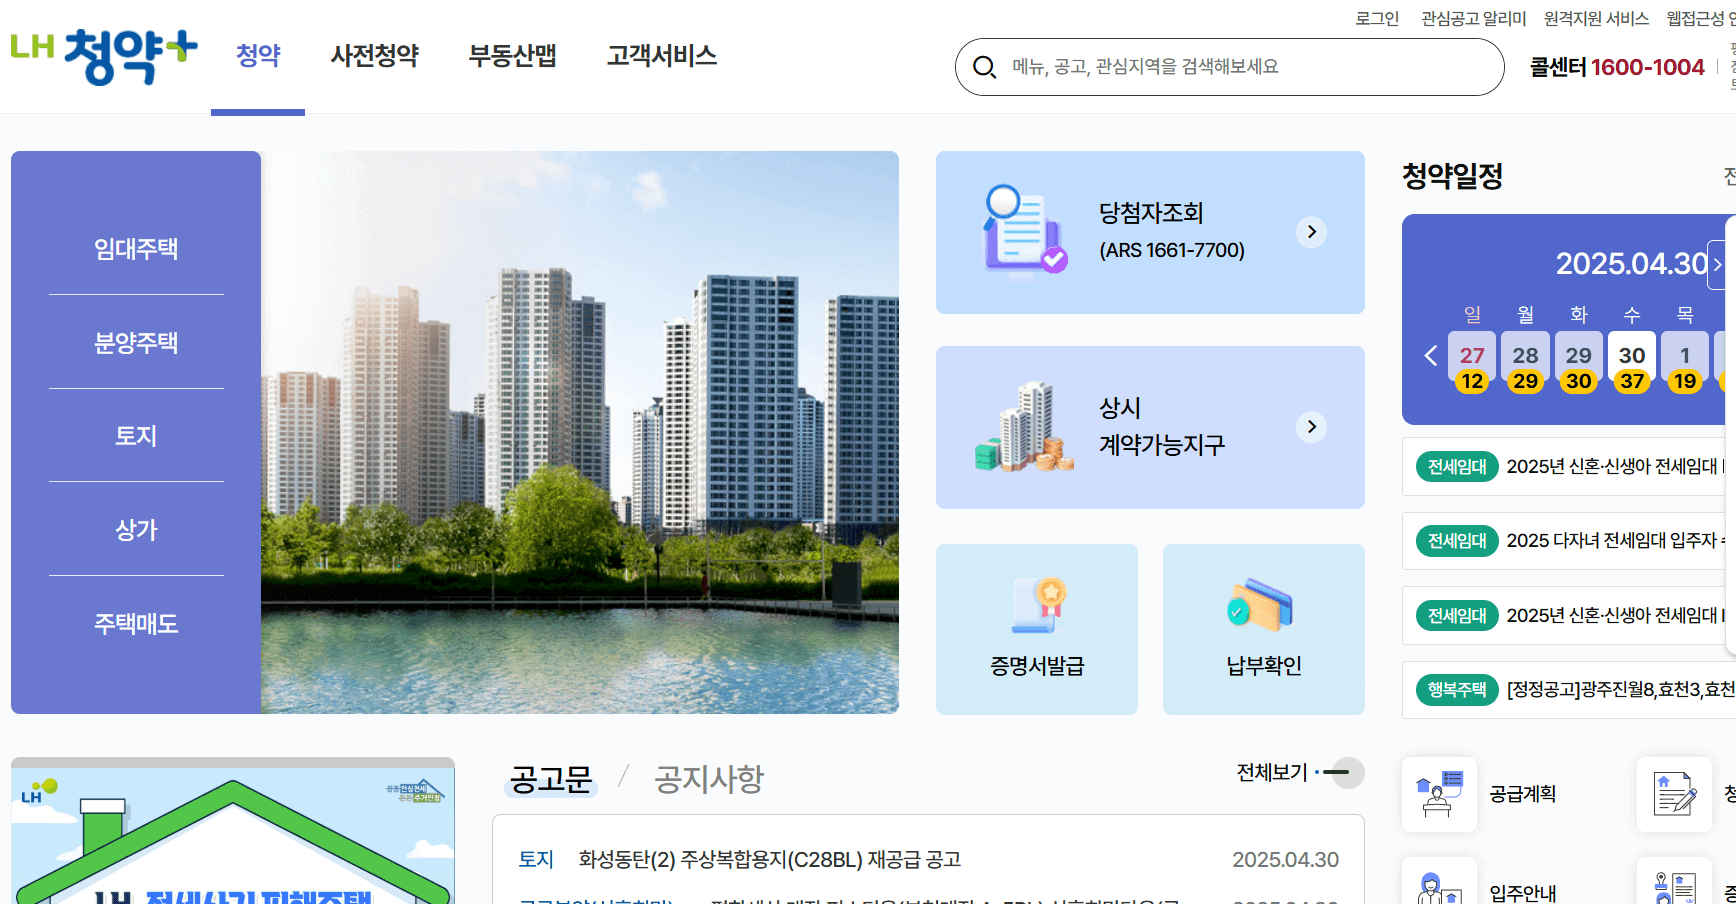This screenshot has width=1736, height=904.
Task: Select the 공고문 notices tab toggle
Action: pyautogui.click(x=551, y=779)
